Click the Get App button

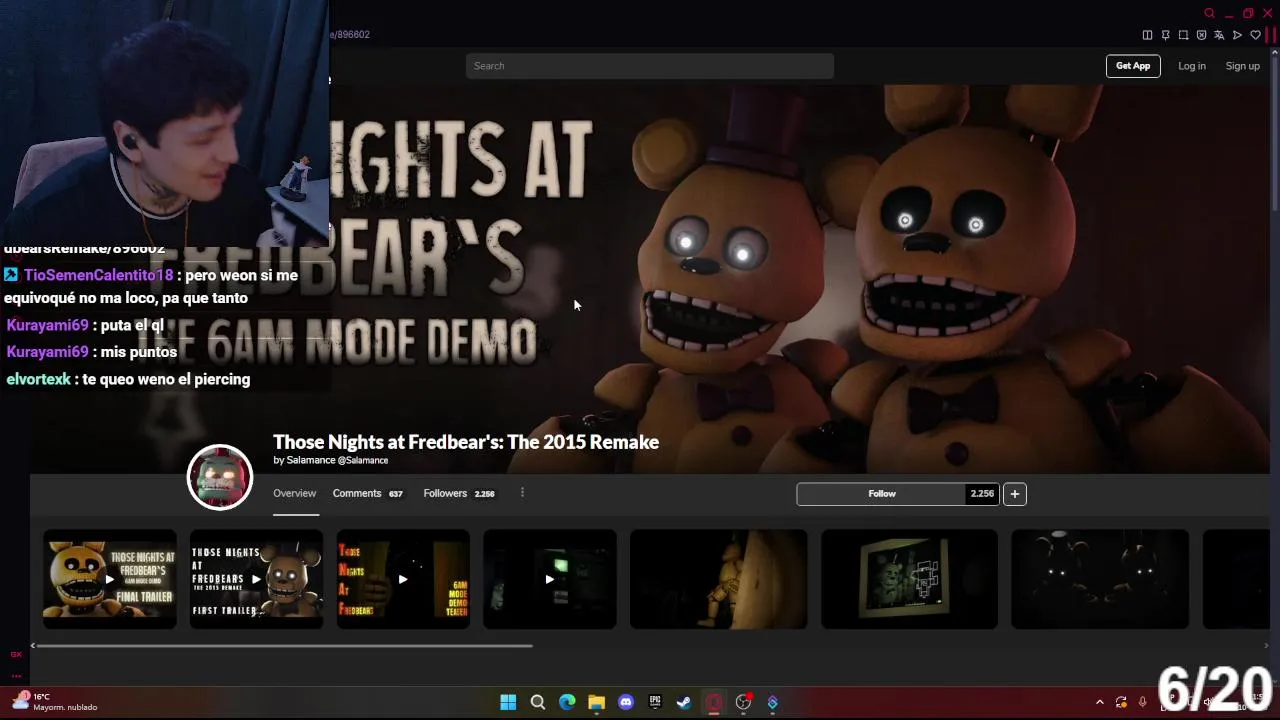tap(1133, 66)
